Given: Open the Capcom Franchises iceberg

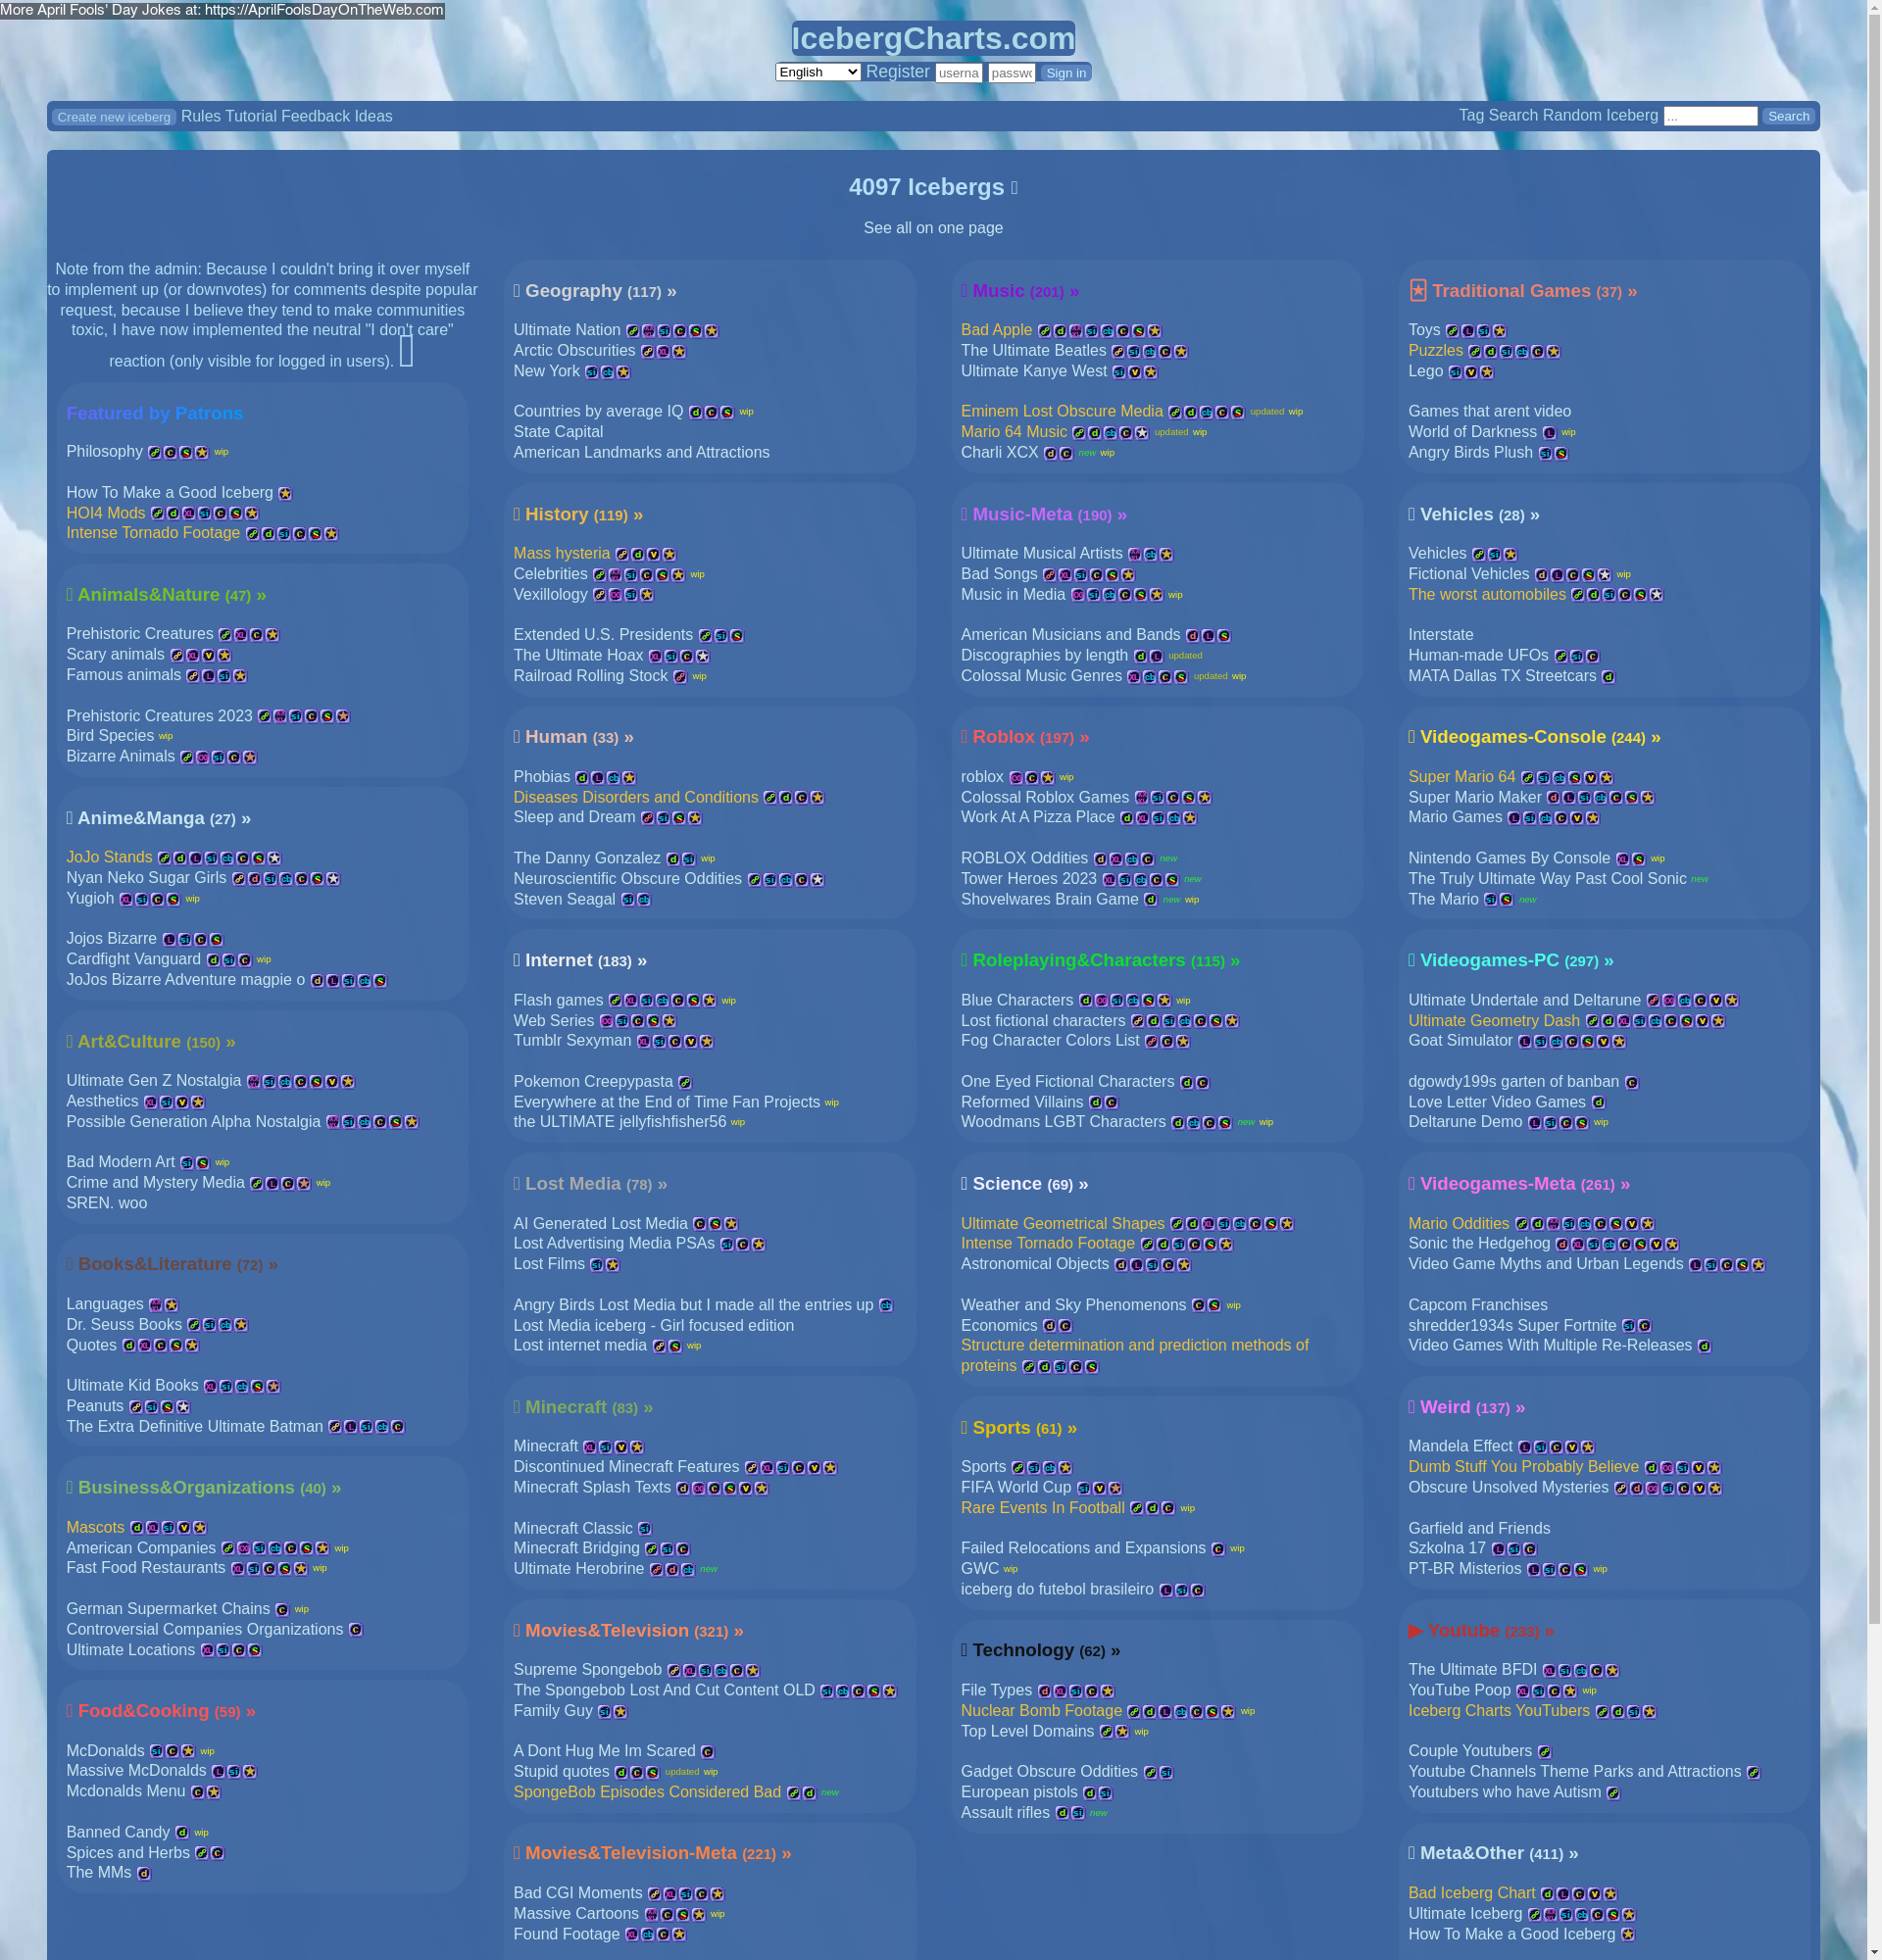Looking at the screenshot, I should (x=1477, y=1305).
